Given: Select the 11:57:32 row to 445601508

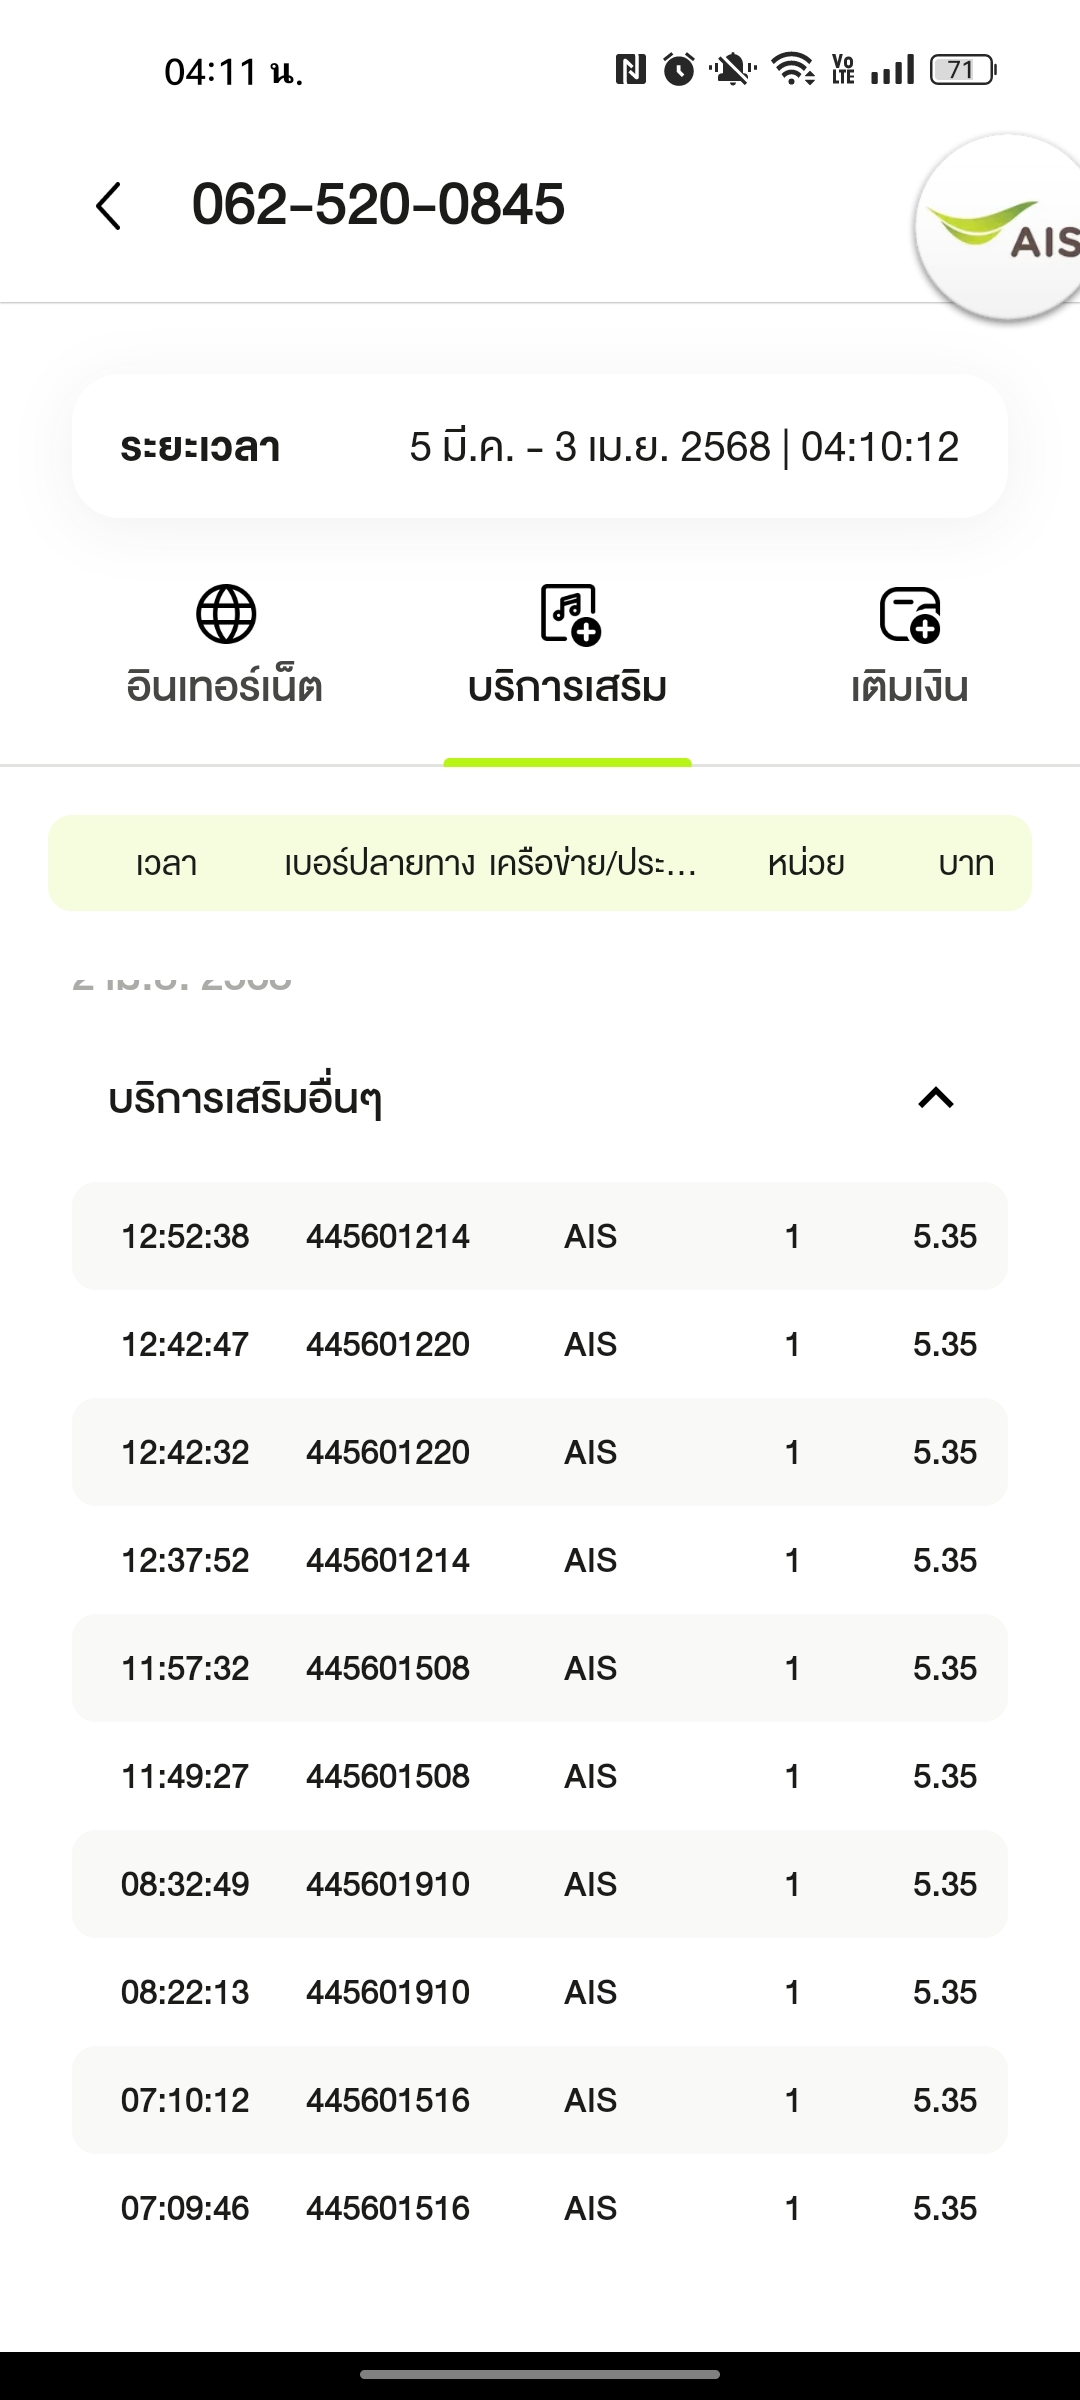Looking at the screenshot, I should click(540, 1668).
